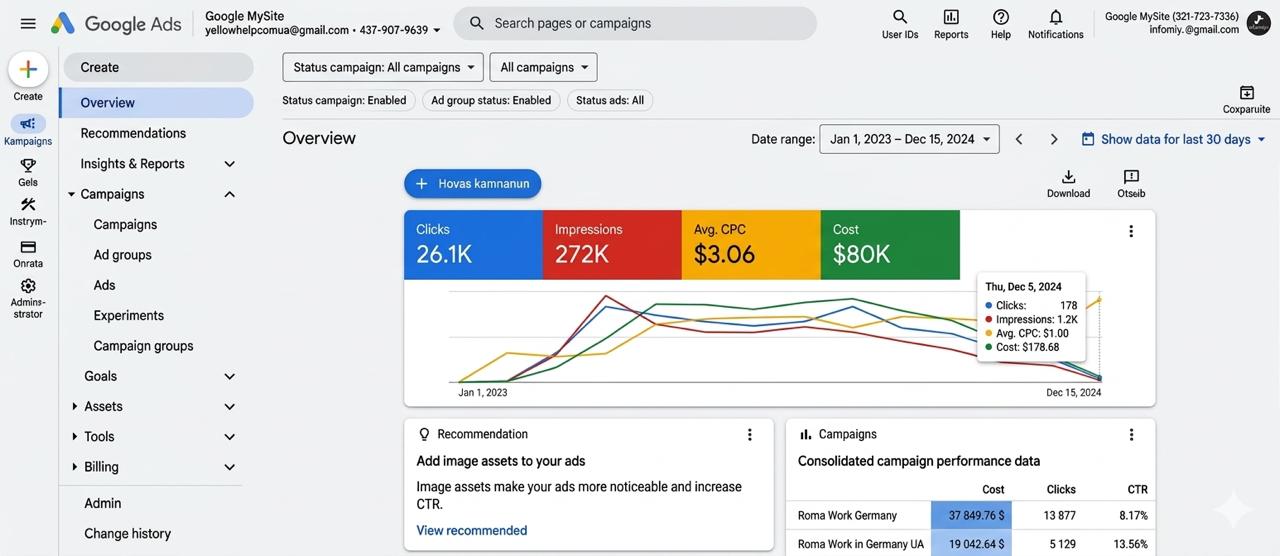
Task: Click the Hovas kamnanun button
Action: (x=473, y=184)
